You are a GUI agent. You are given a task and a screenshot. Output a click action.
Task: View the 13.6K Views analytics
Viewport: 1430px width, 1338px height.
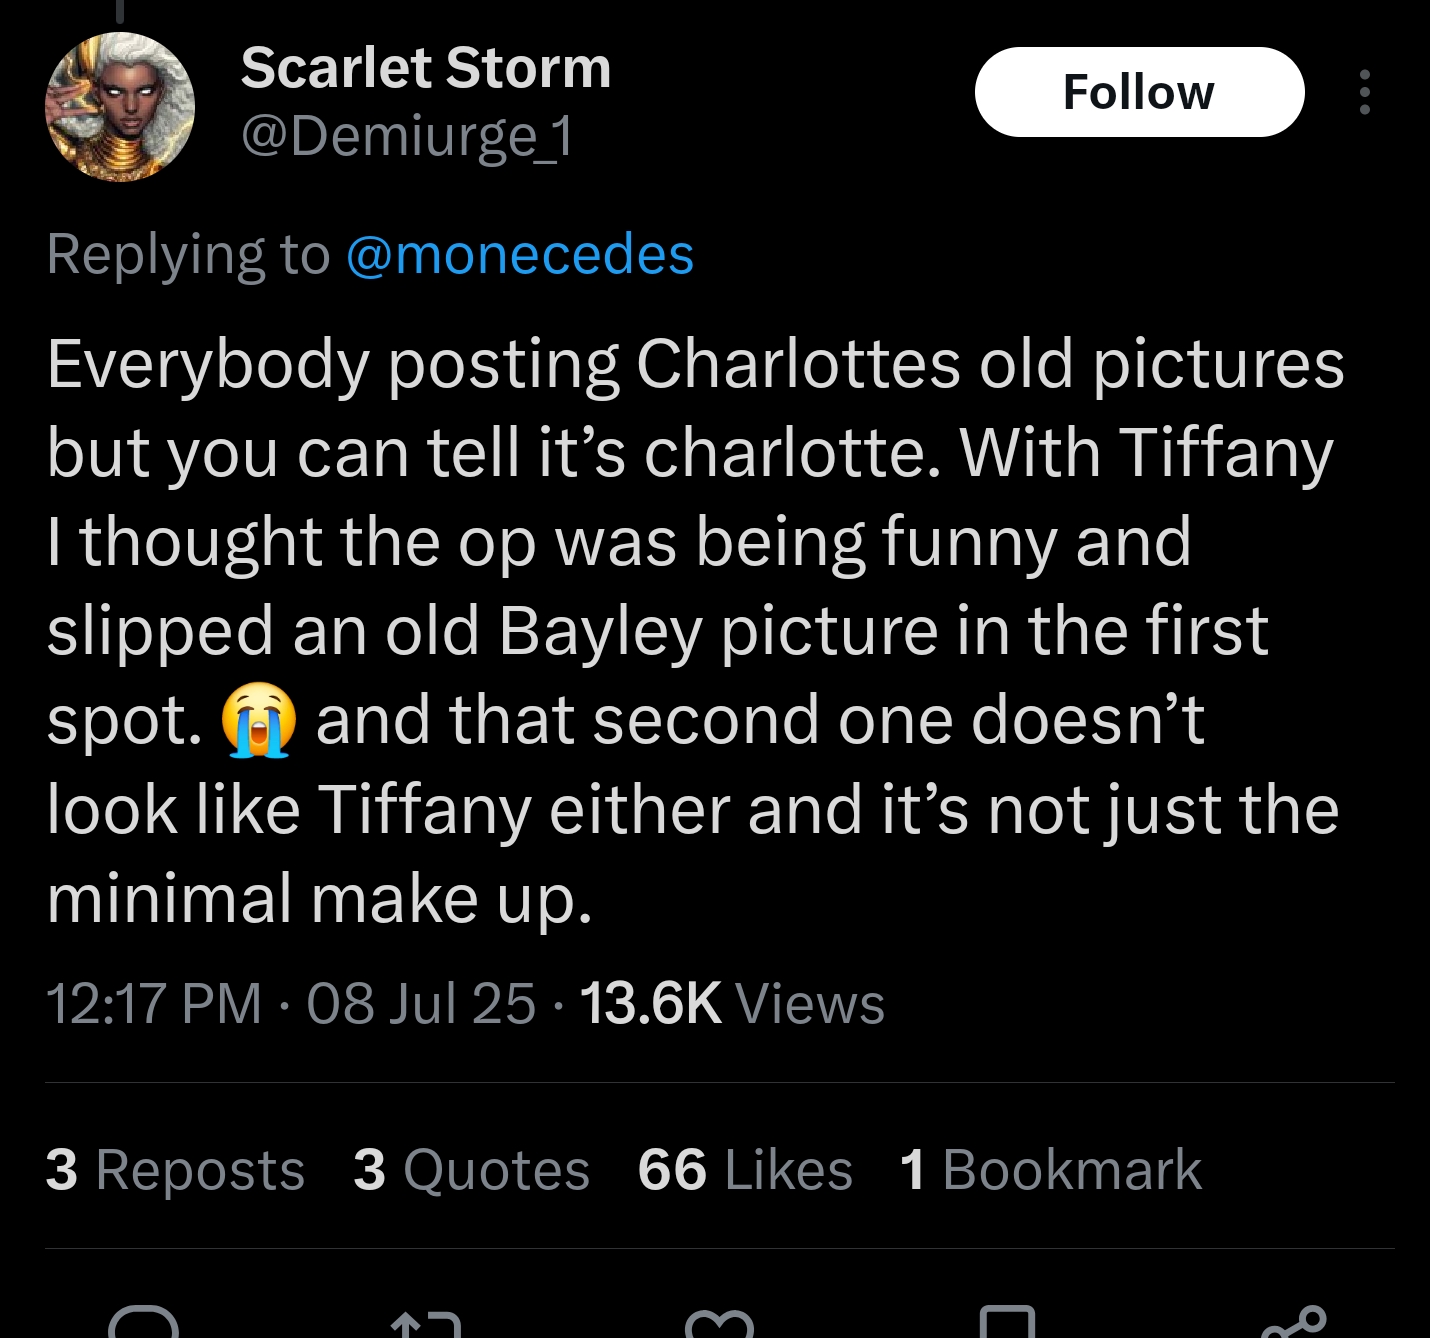click(732, 1003)
